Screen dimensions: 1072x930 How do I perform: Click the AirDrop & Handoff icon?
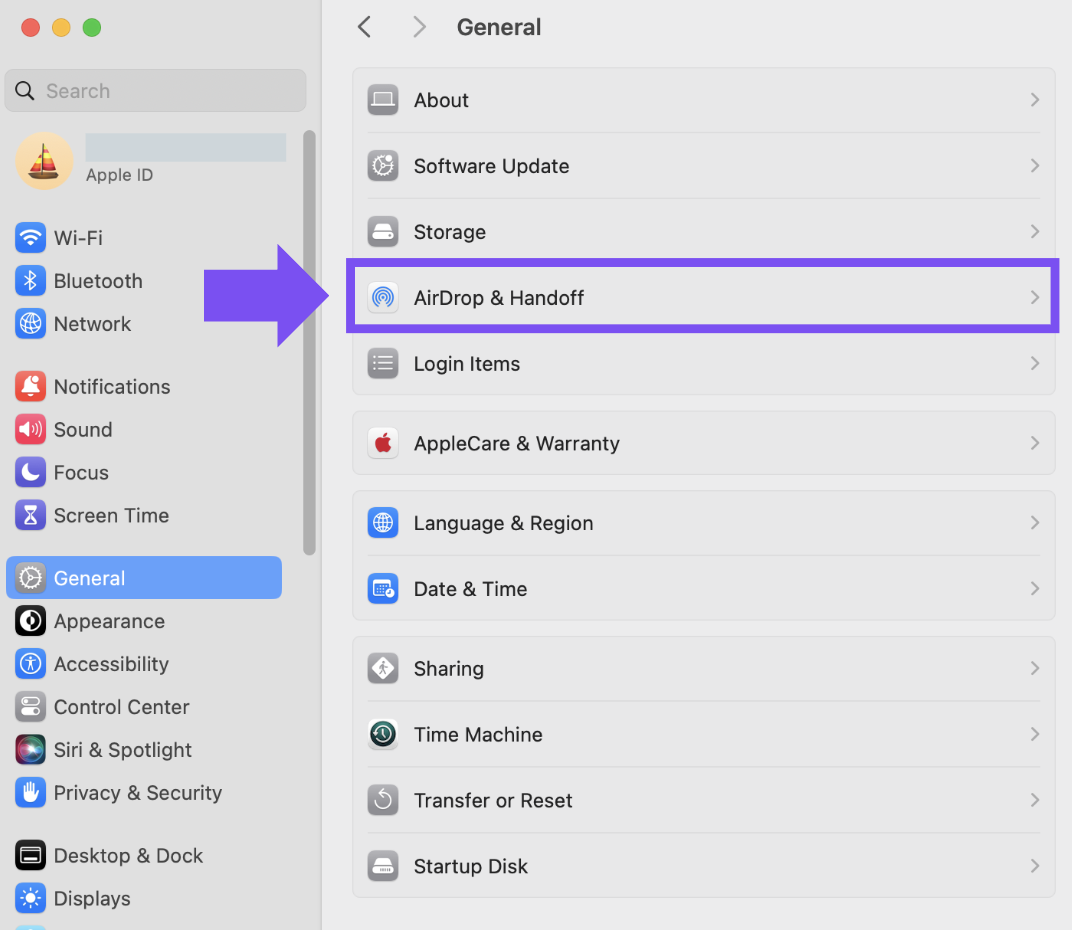click(383, 297)
